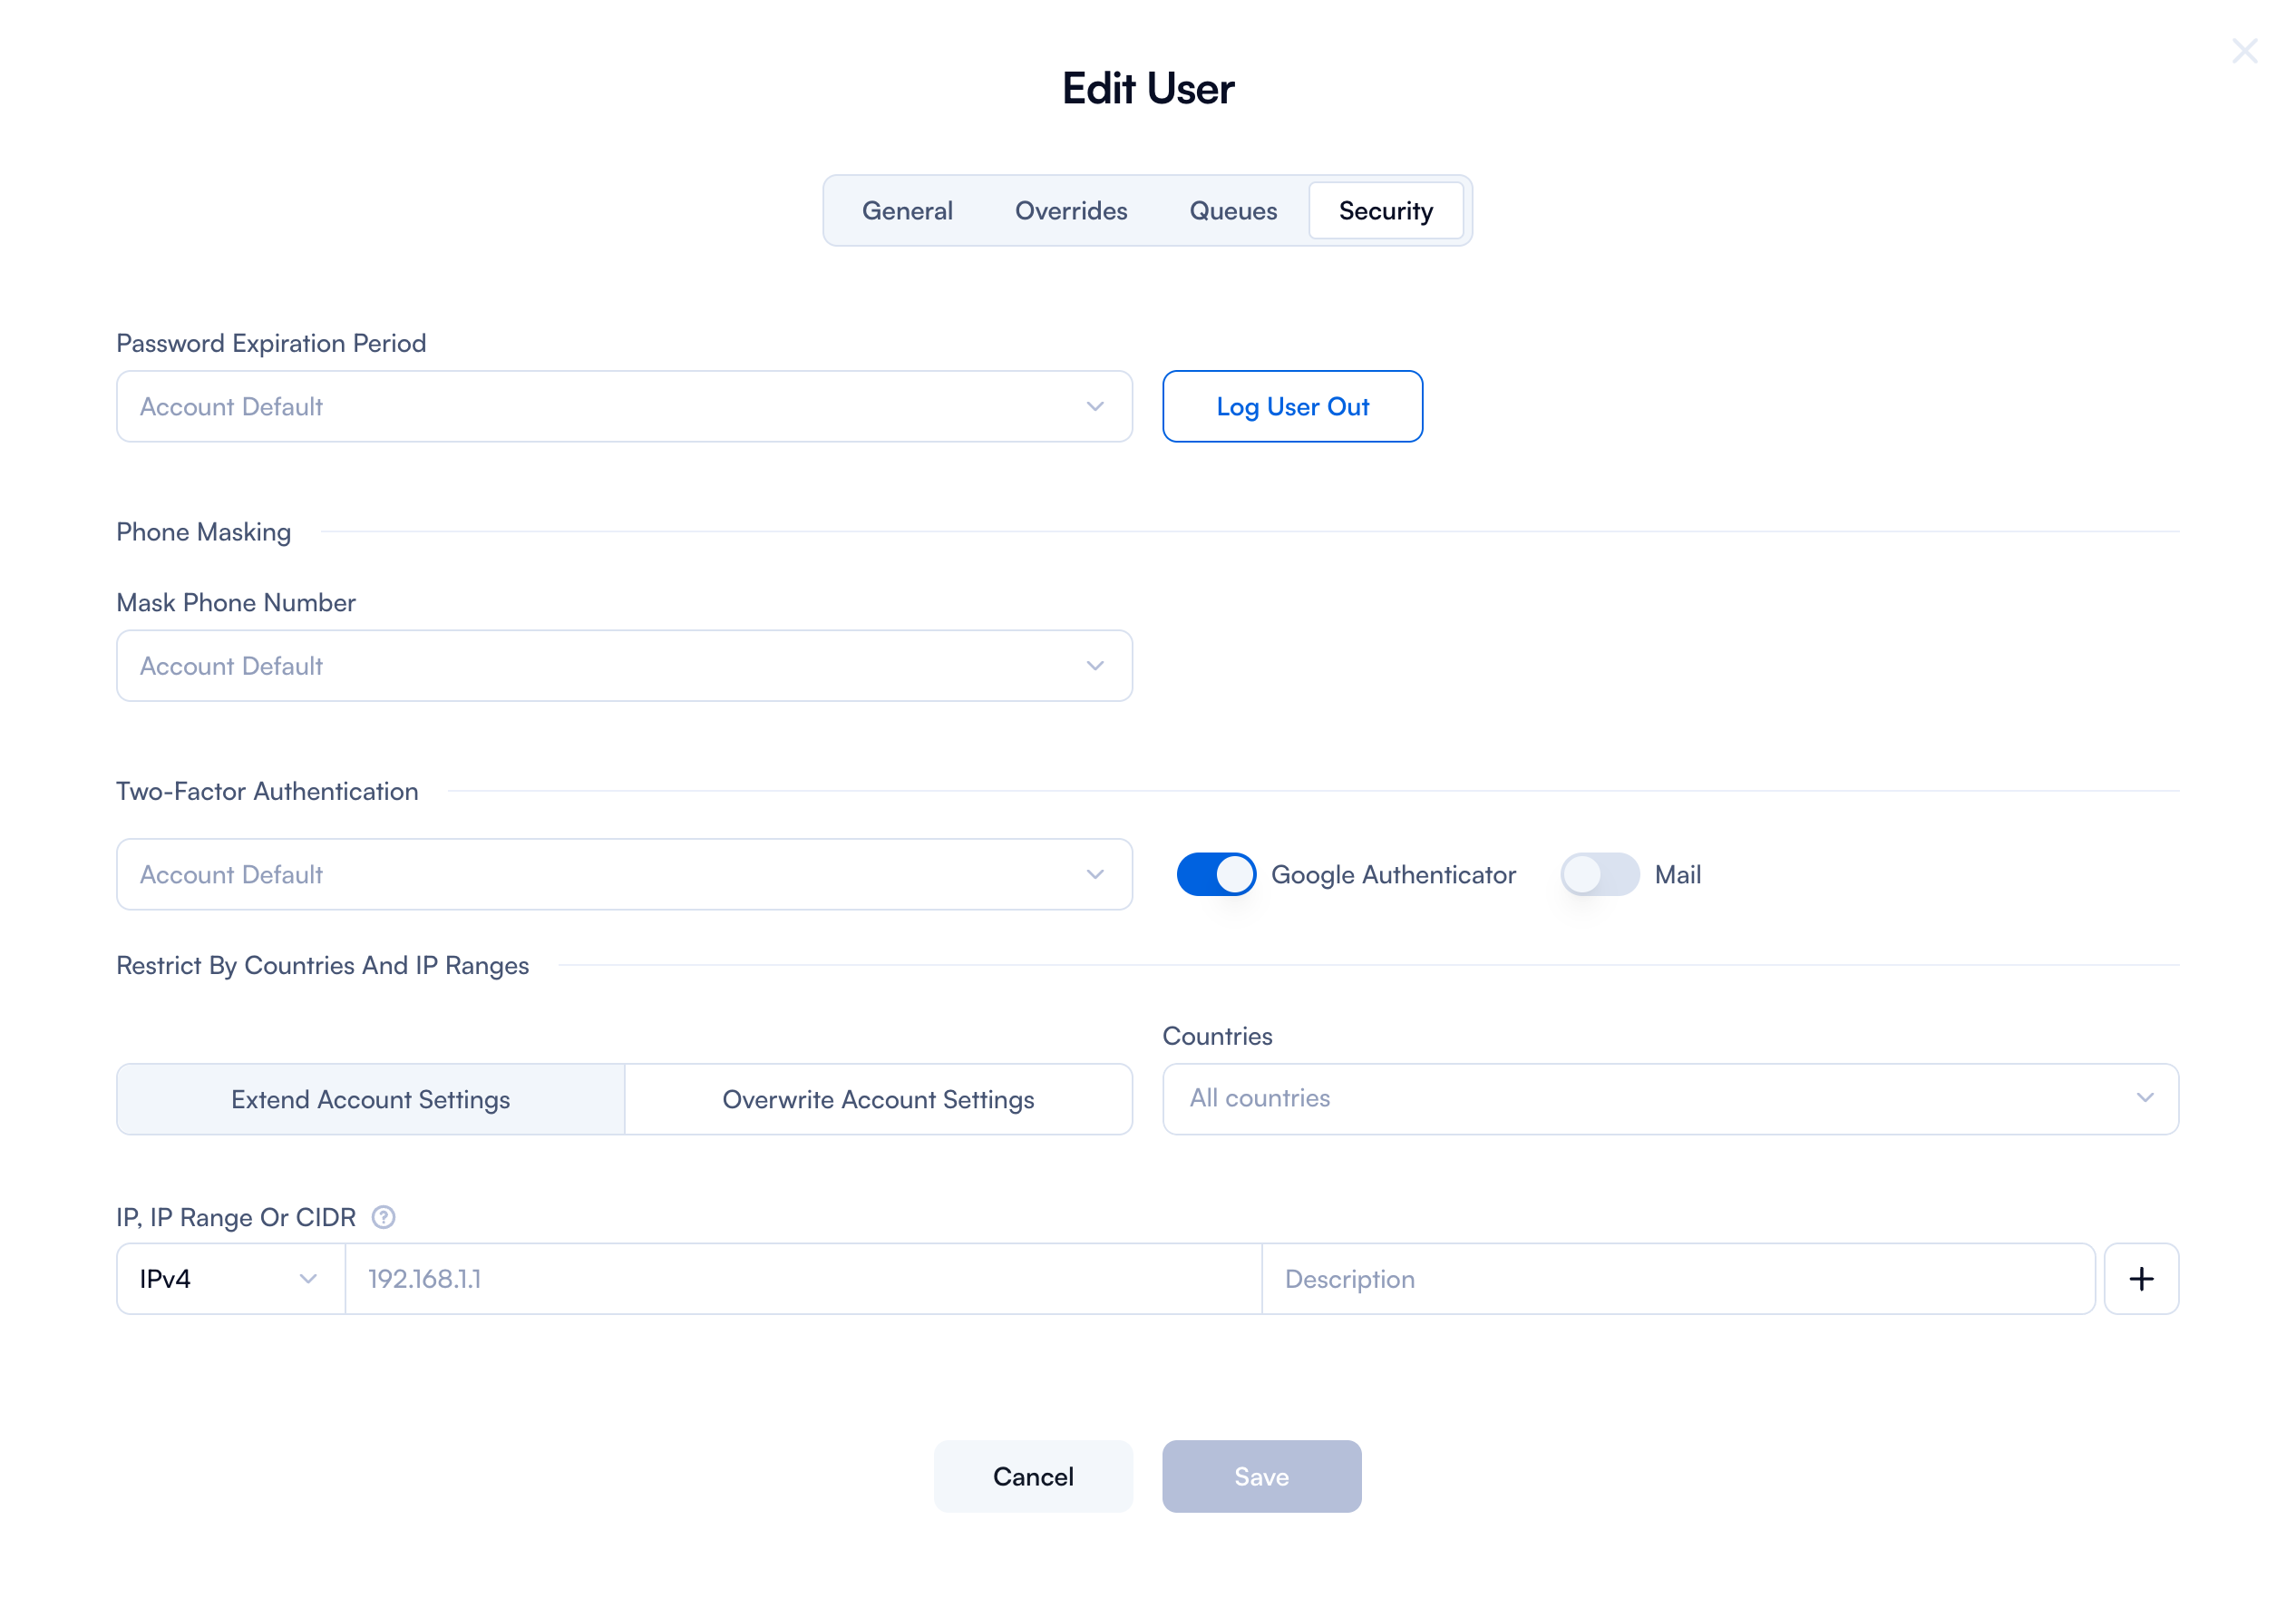Expand the Mask Phone Number dropdown

click(x=624, y=666)
